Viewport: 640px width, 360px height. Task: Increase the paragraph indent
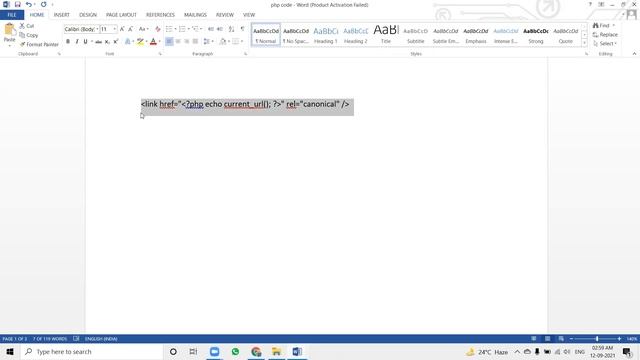(220, 29)
